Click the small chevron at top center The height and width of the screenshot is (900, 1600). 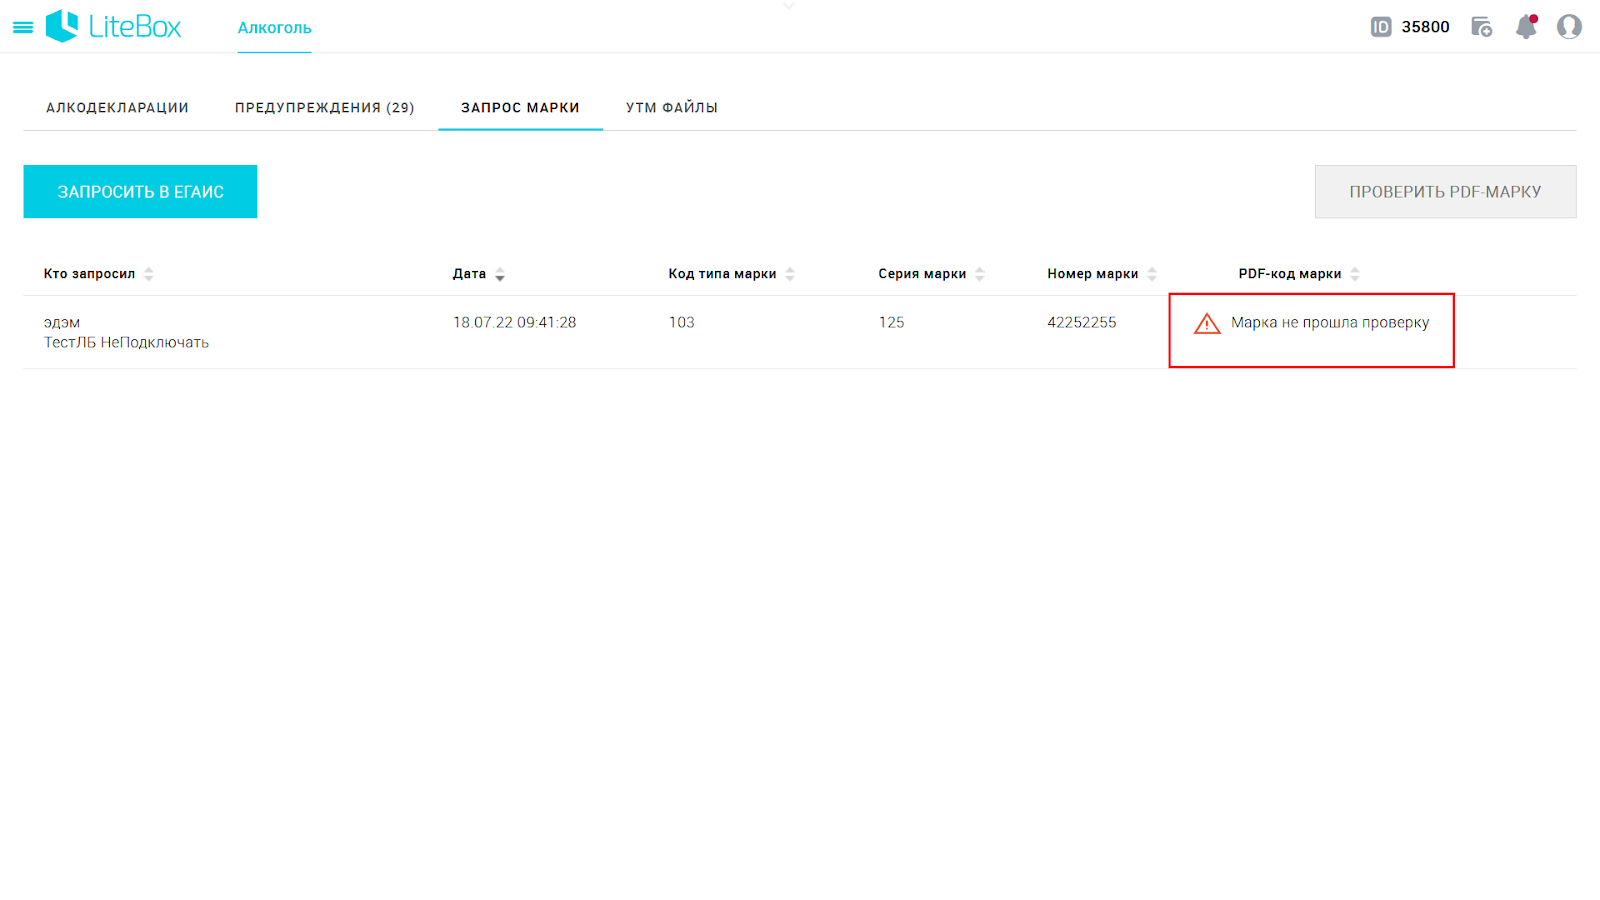pos(789,6)
